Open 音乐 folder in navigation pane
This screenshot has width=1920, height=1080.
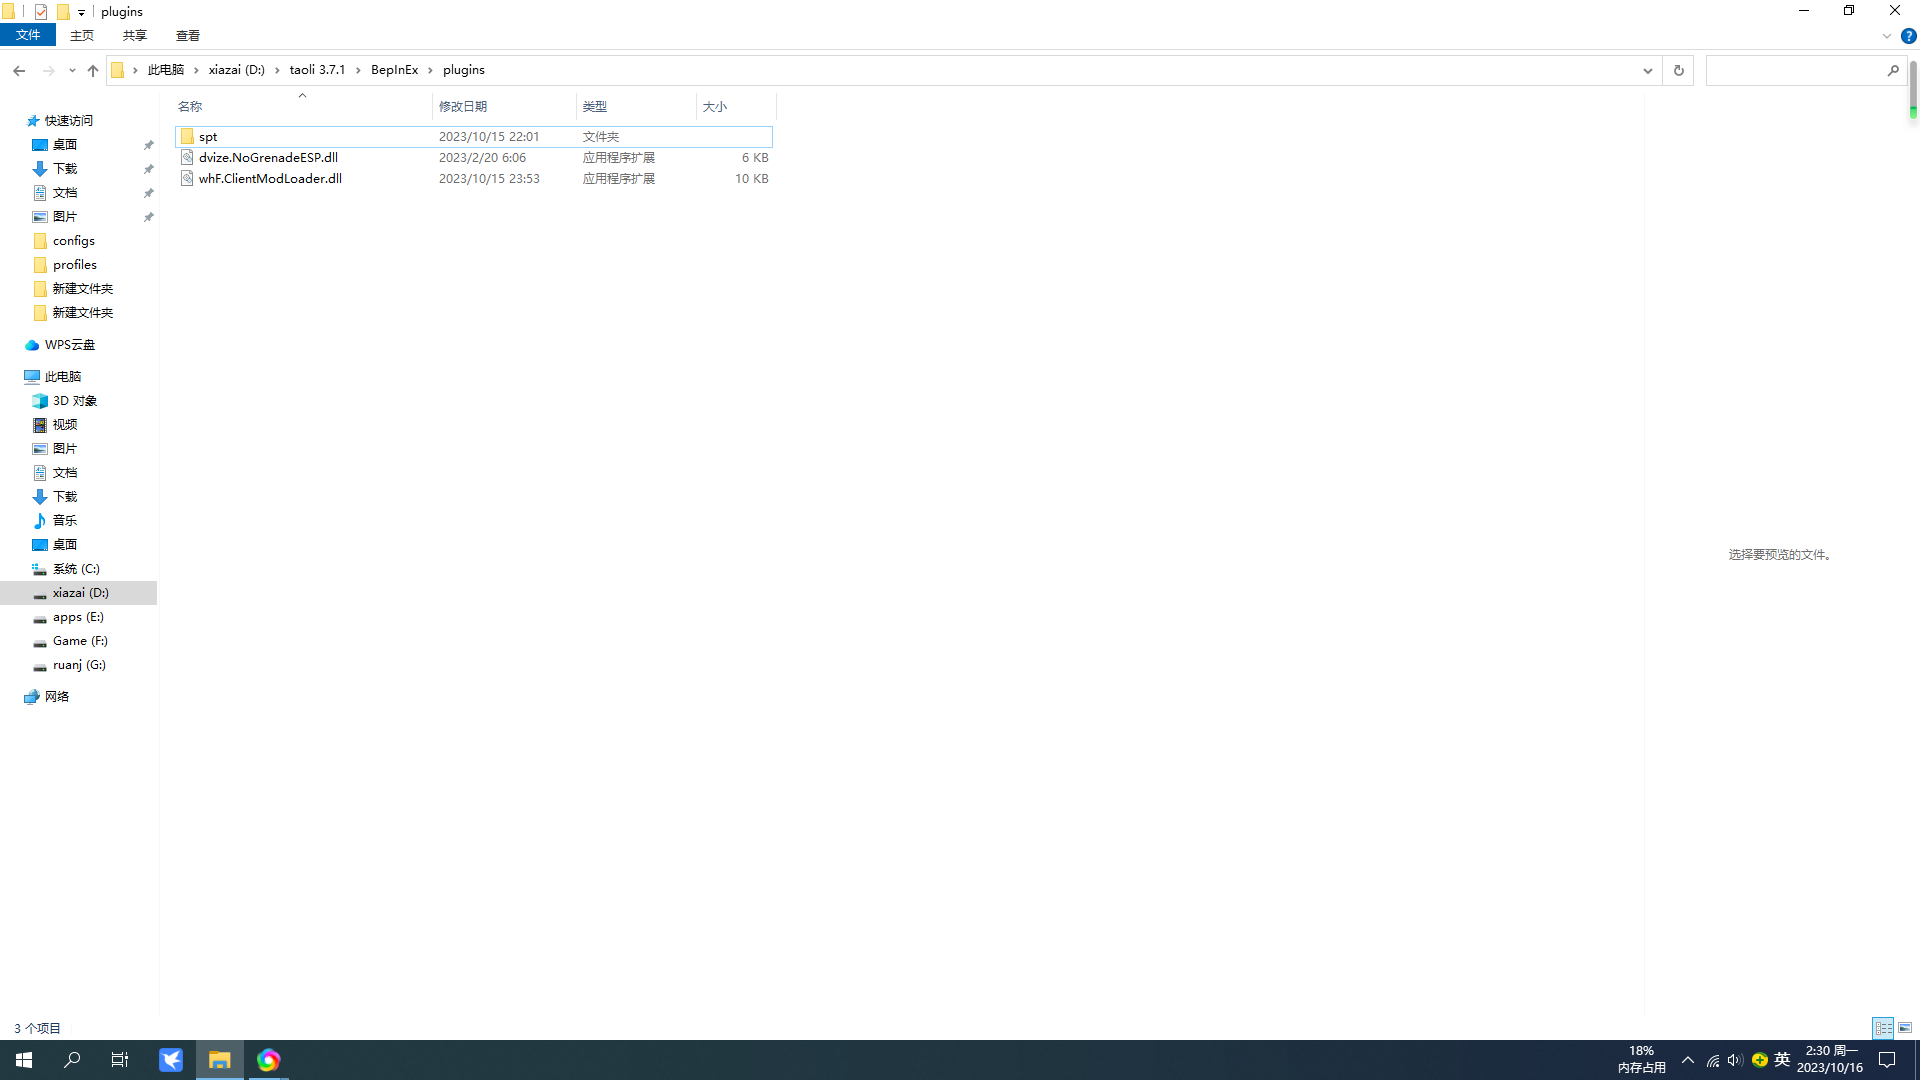click(65, 520)
